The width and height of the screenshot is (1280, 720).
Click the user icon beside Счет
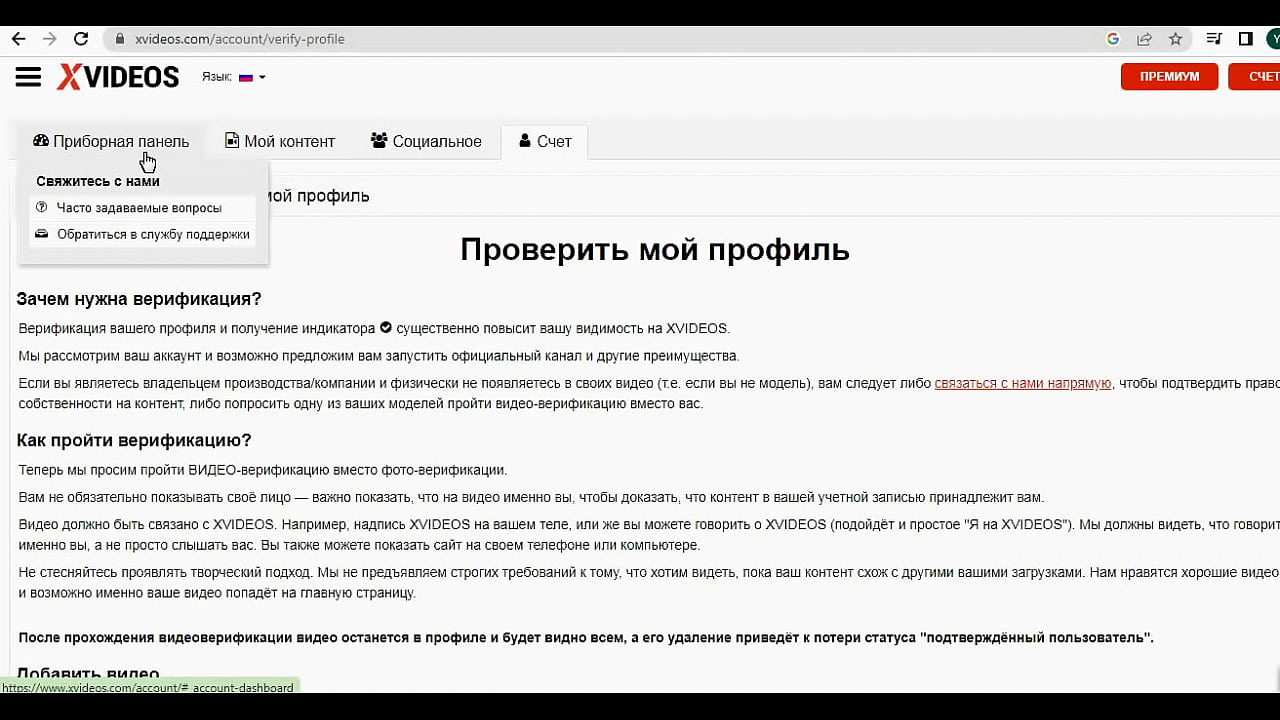(525, 141)
